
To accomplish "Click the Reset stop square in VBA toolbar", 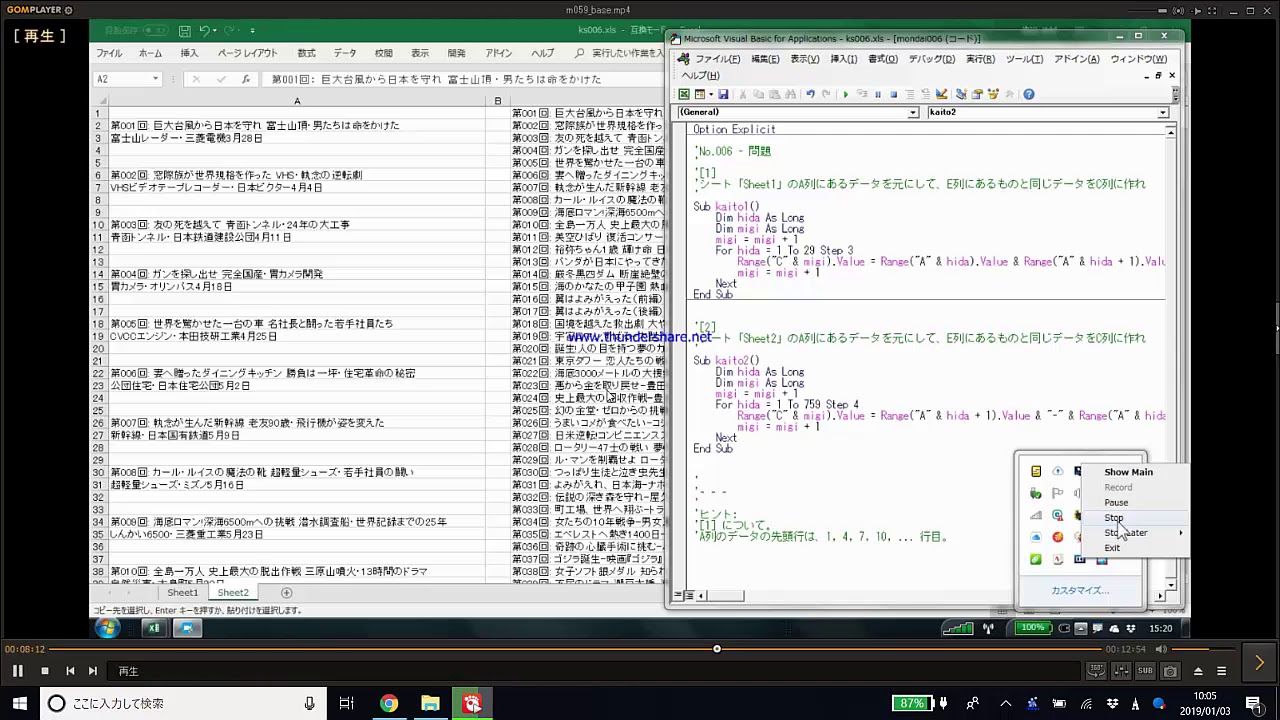I will 893,95.
